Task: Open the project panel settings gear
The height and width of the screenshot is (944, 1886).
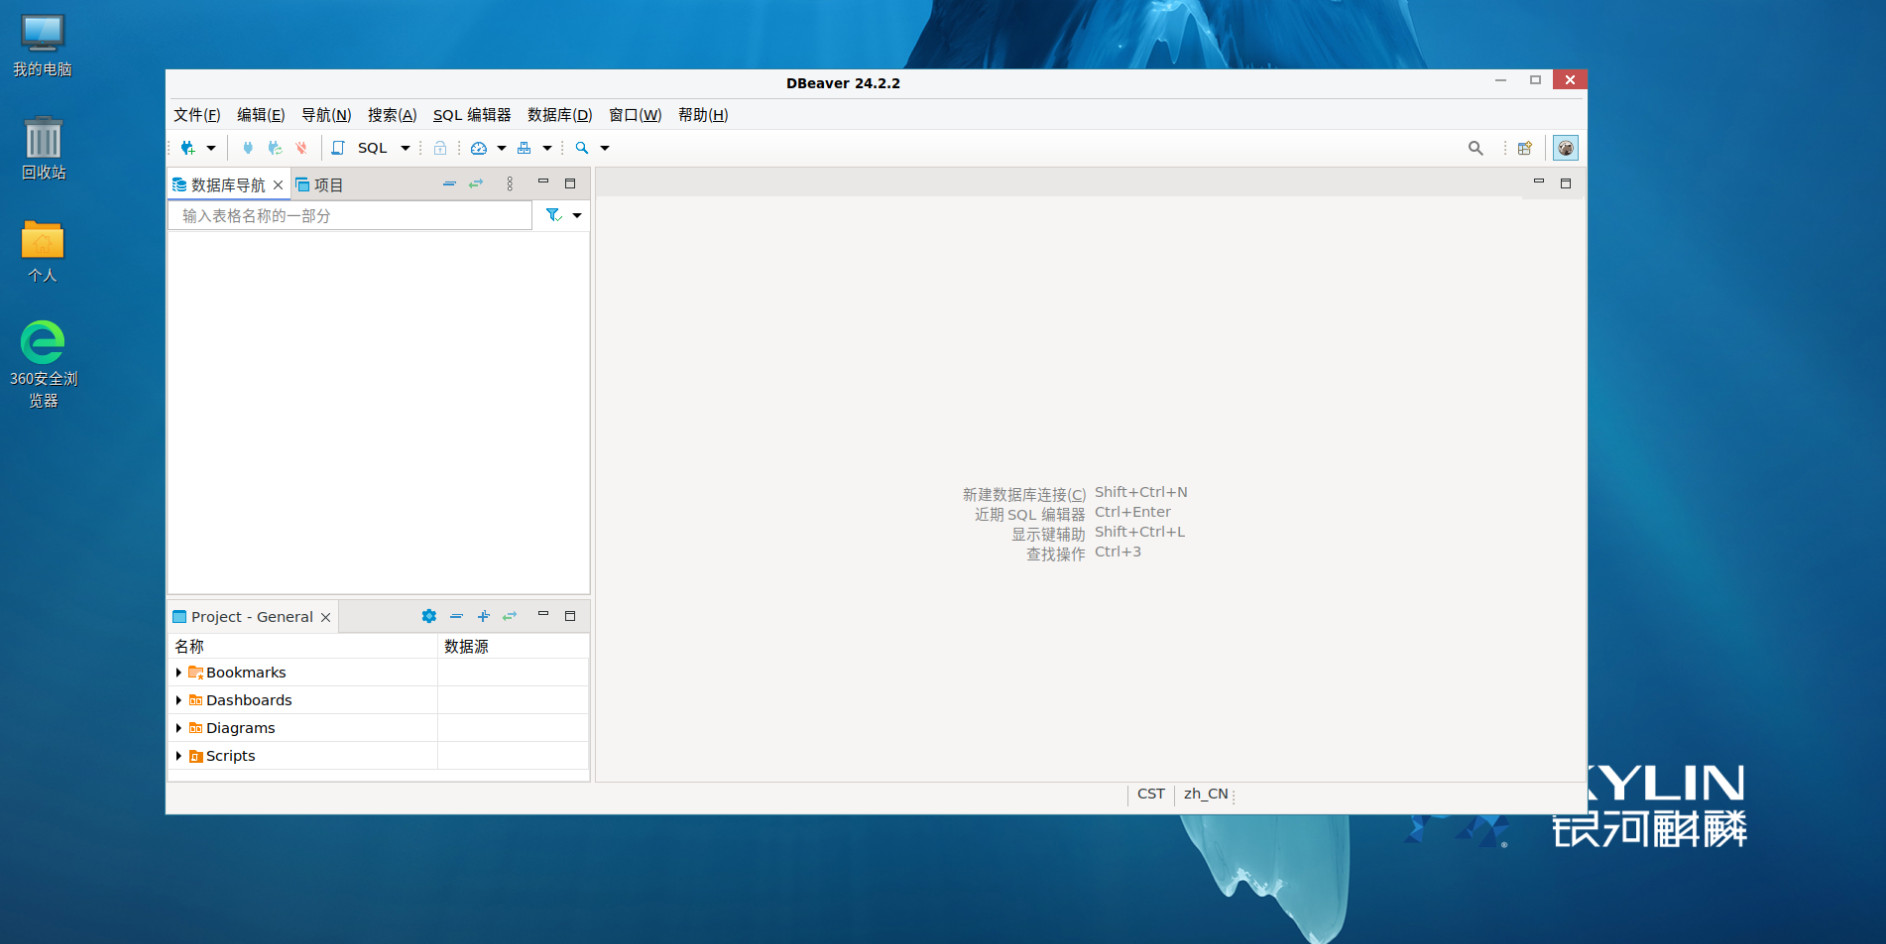Action: (429, 616)
